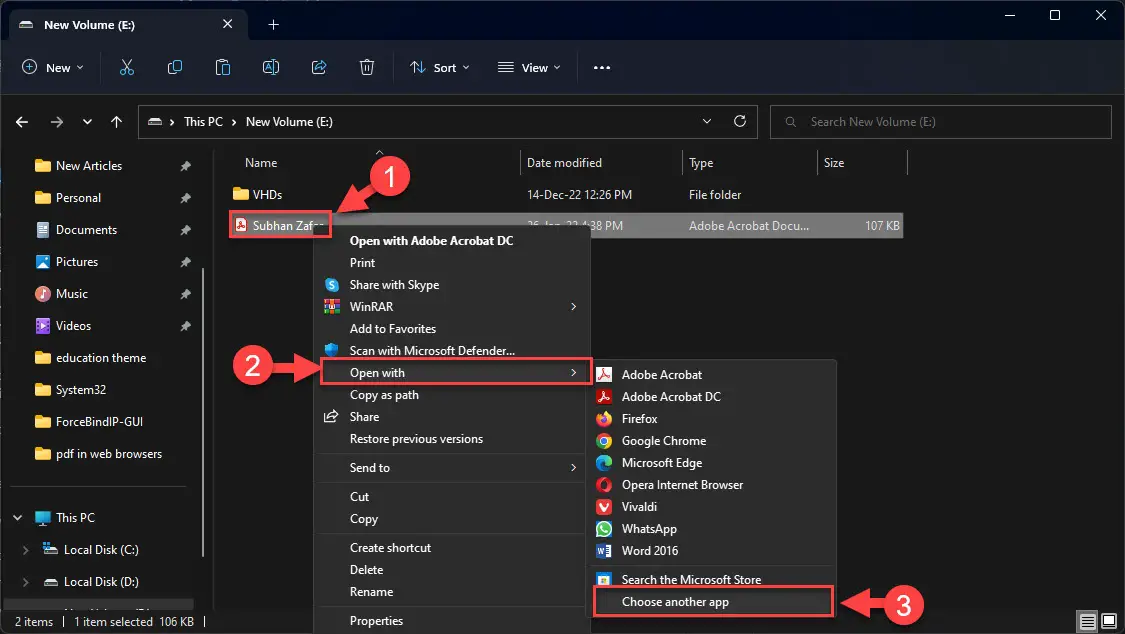Viewport: 1125px width, 634px height.
Task: Click the Delete trash toolbar icon
Action: pyautogui.click(x=367, y=67)
